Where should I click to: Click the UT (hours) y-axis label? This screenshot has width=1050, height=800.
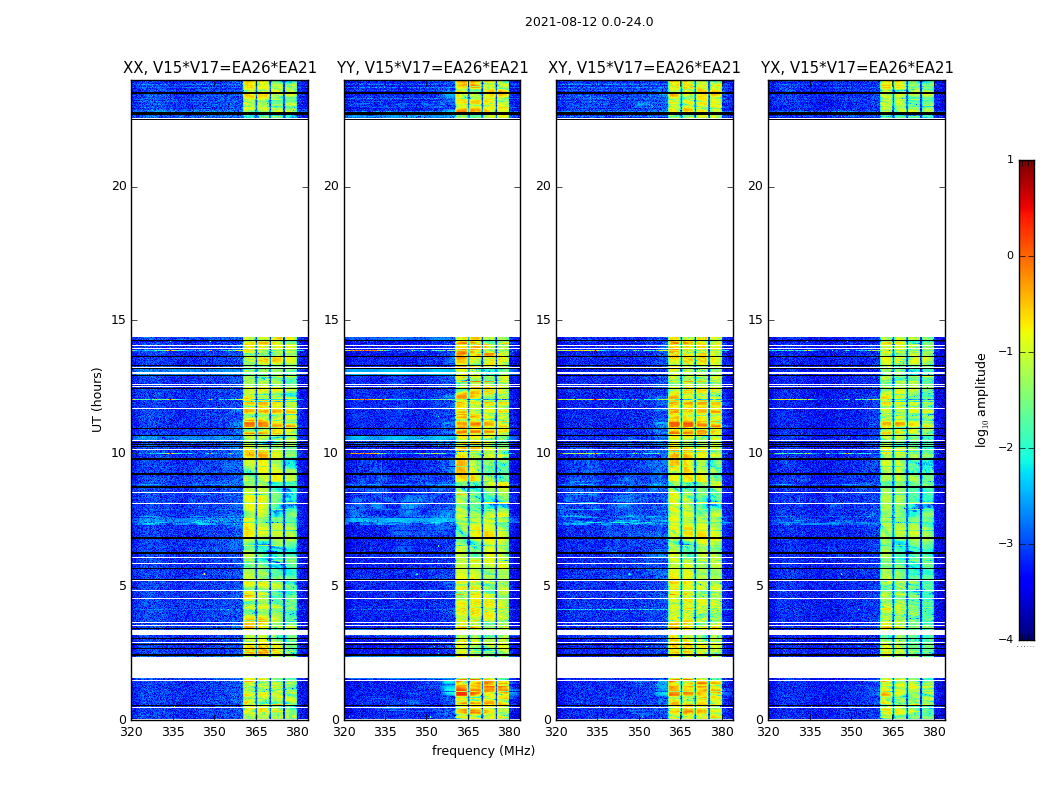pyautogui.click(x=98, y=399)
